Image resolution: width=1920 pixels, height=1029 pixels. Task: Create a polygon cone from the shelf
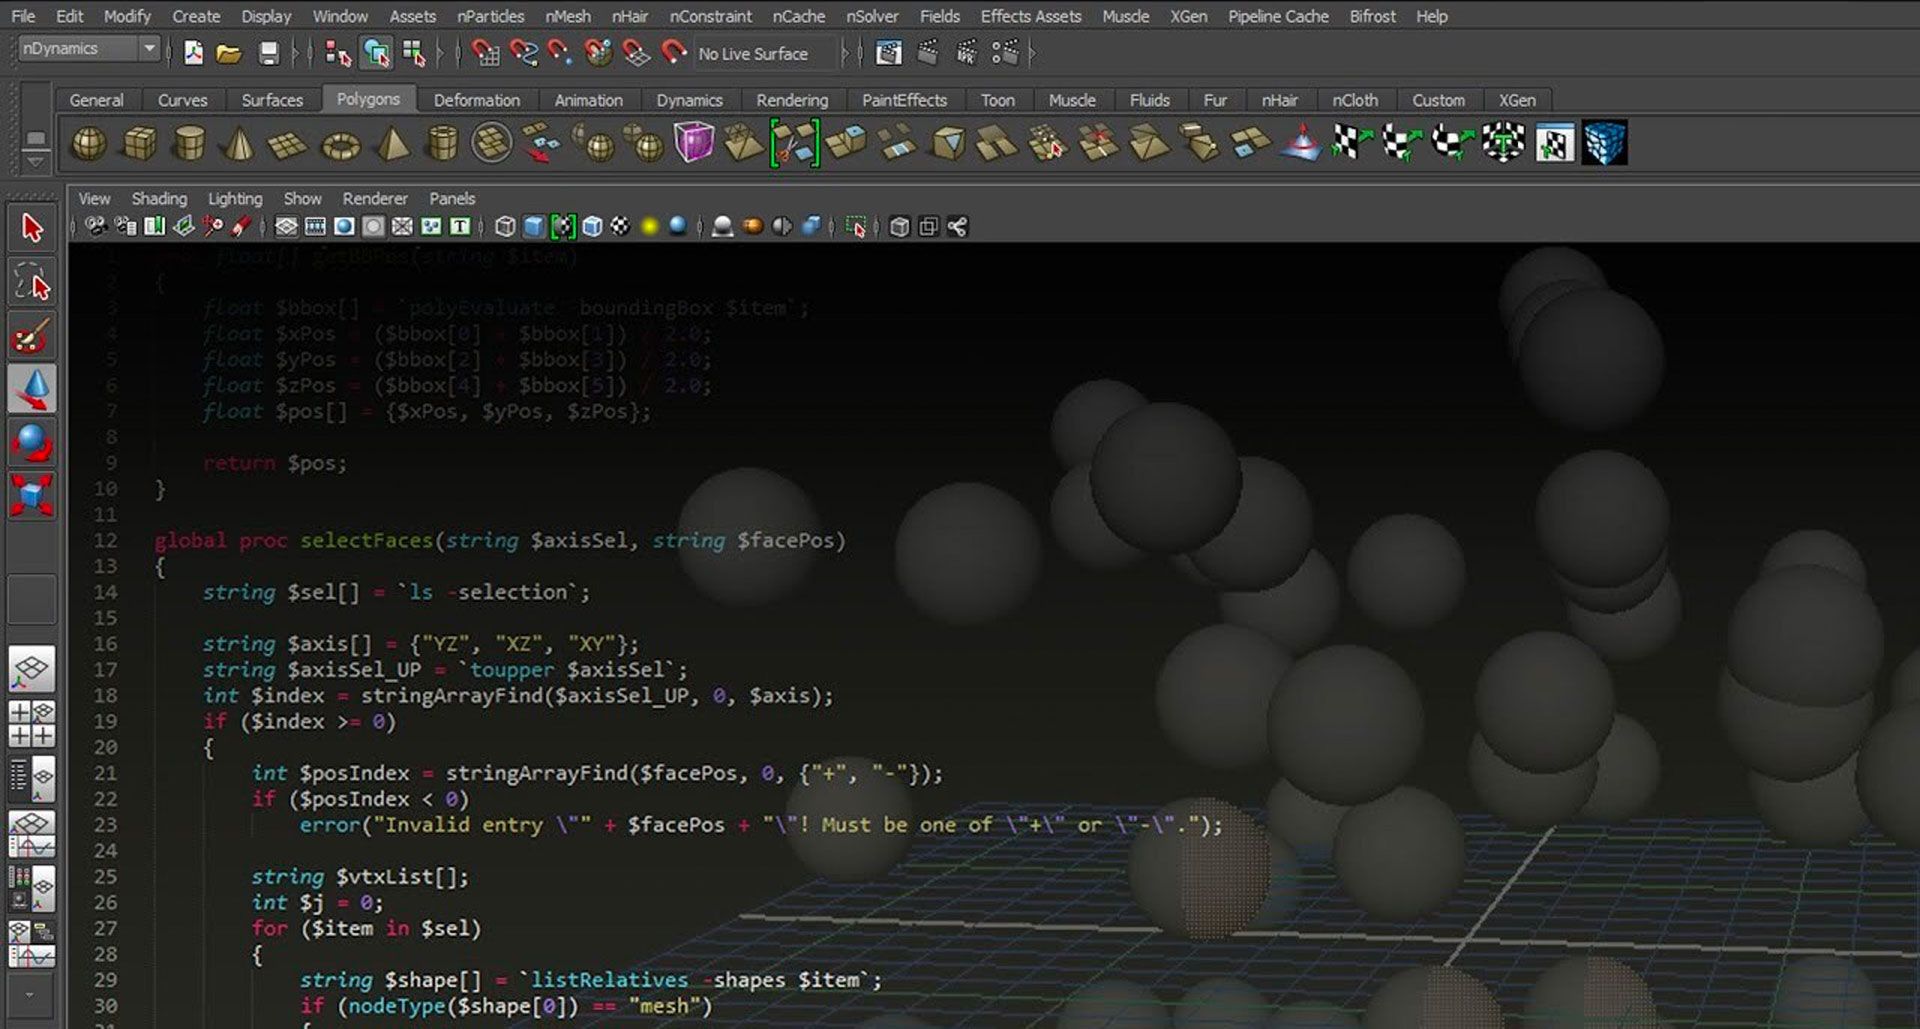tap(237, 143)
